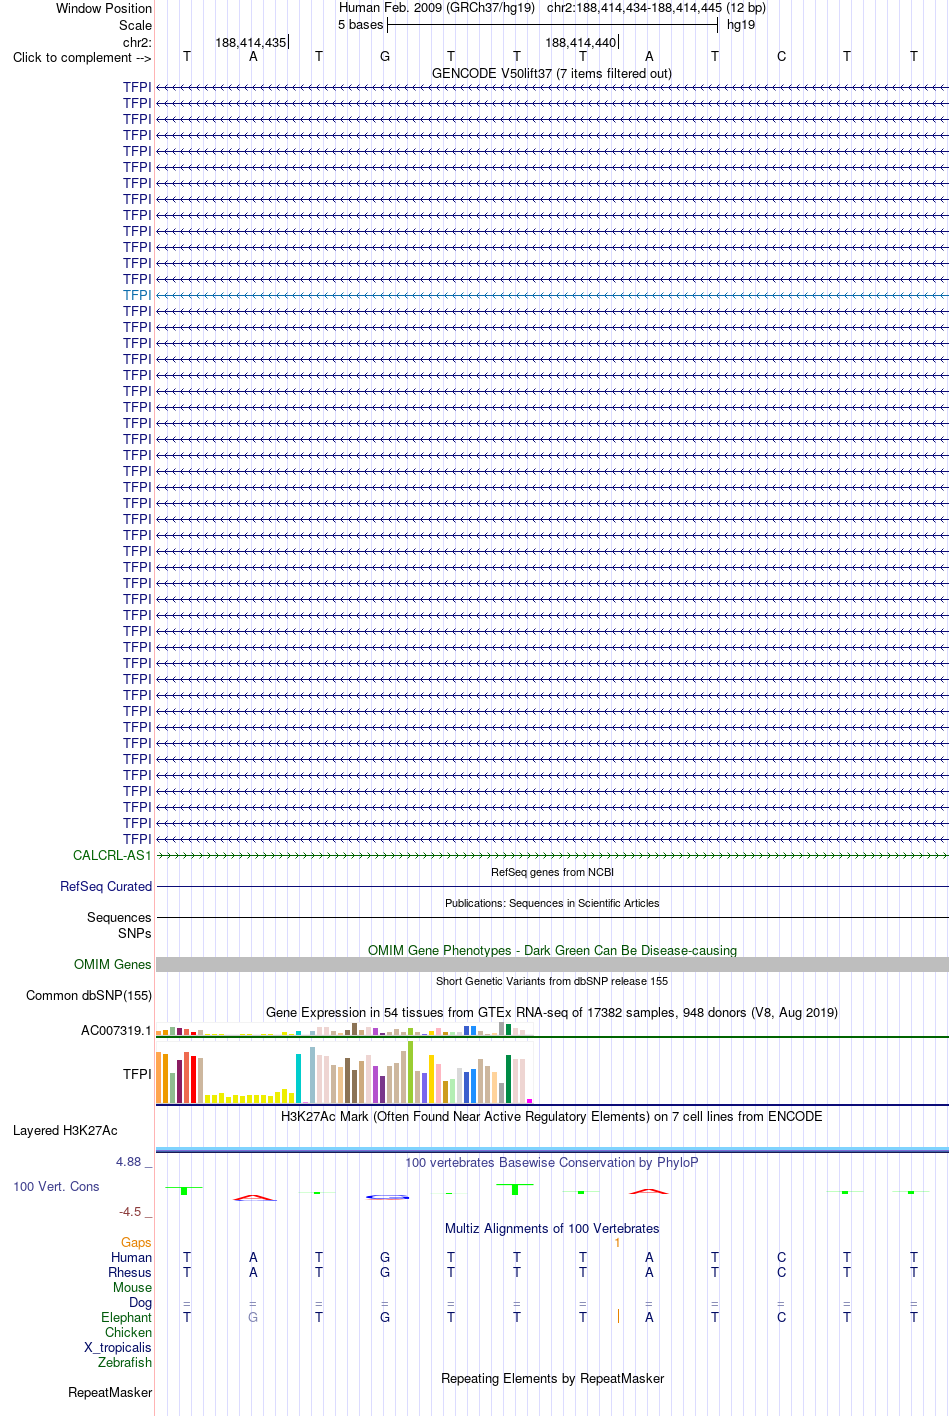The image size is (950, 1416).
Task: Click the orange insertion bar in Elephant row
Action: [619, 1316]
